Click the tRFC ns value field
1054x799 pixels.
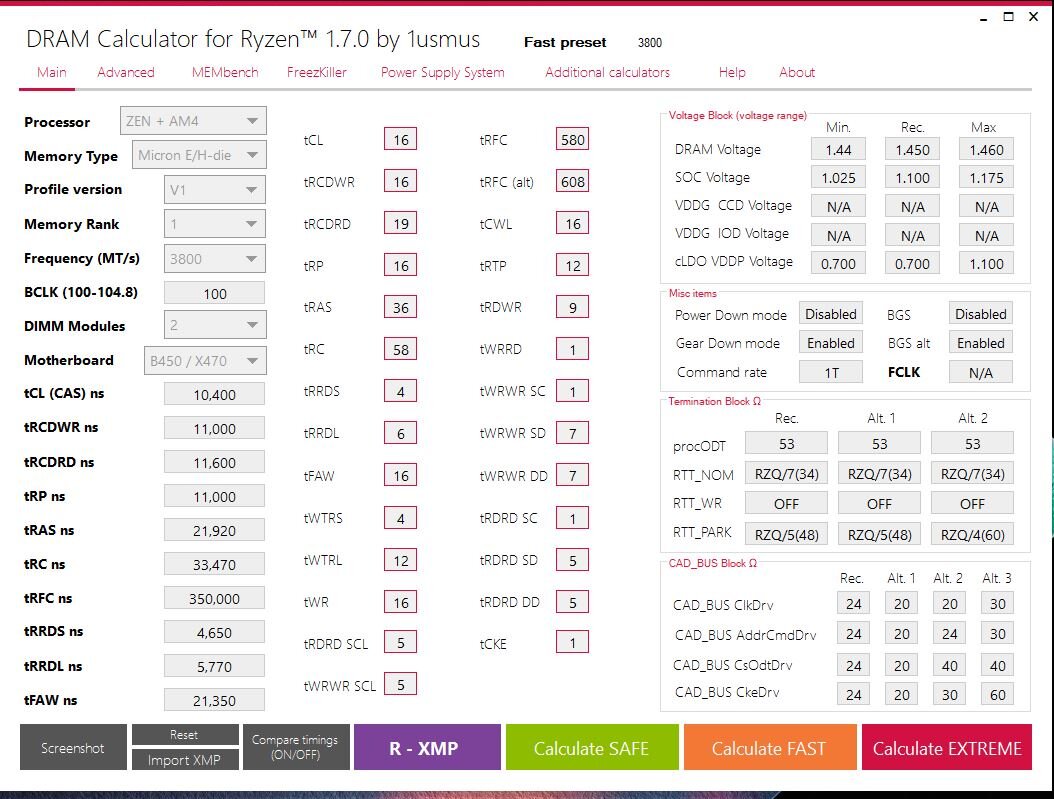214,598
